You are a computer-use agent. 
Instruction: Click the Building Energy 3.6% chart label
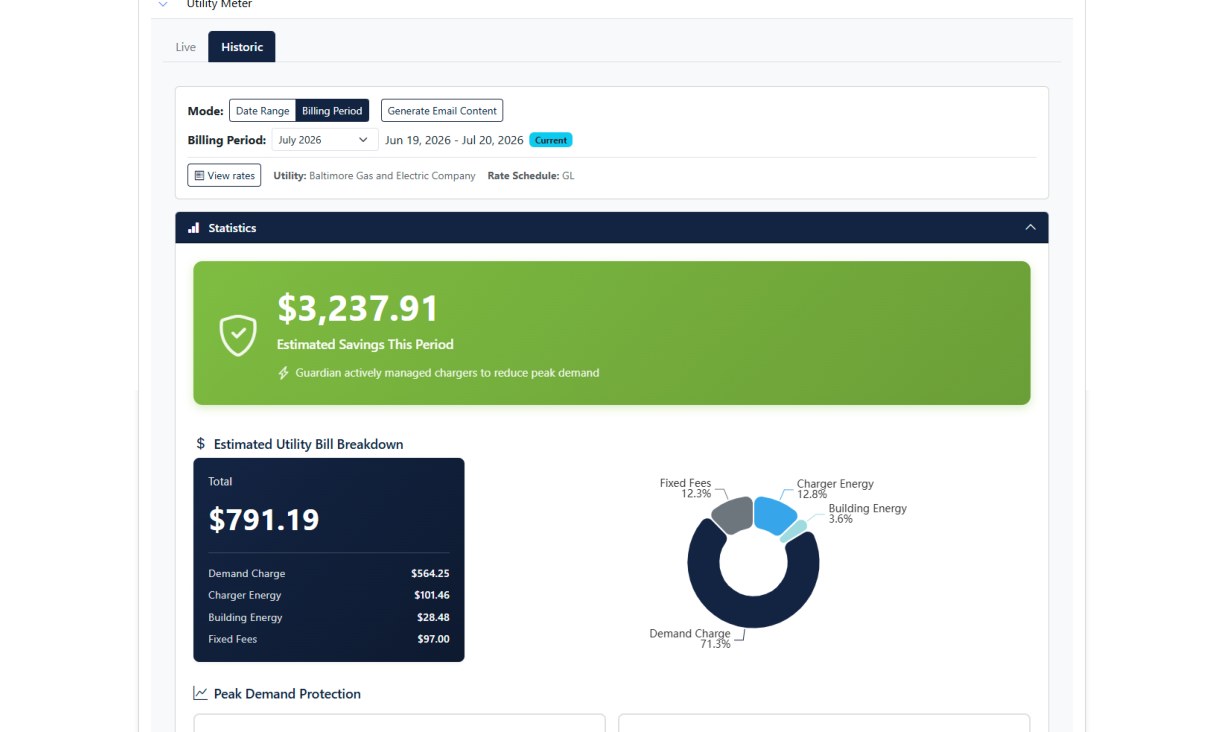pos(867,513)
